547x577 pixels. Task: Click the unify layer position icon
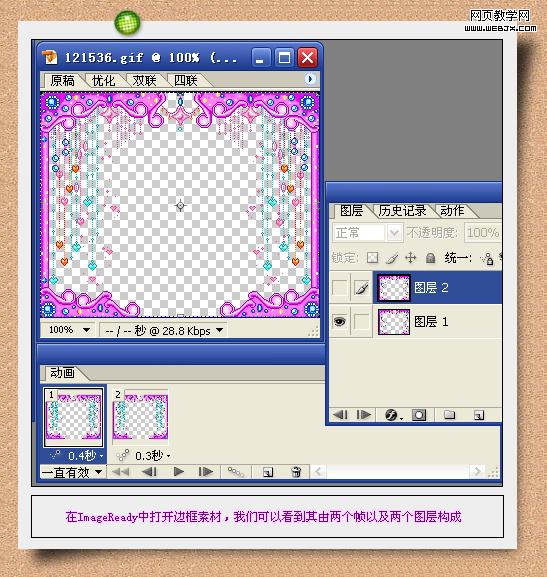[487, 259]
